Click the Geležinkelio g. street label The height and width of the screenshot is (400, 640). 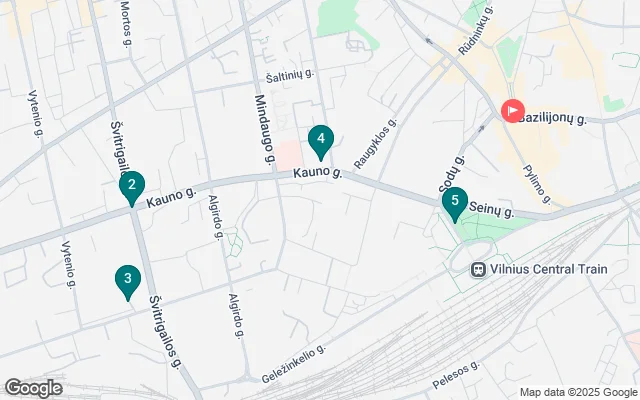pos(294,363)
